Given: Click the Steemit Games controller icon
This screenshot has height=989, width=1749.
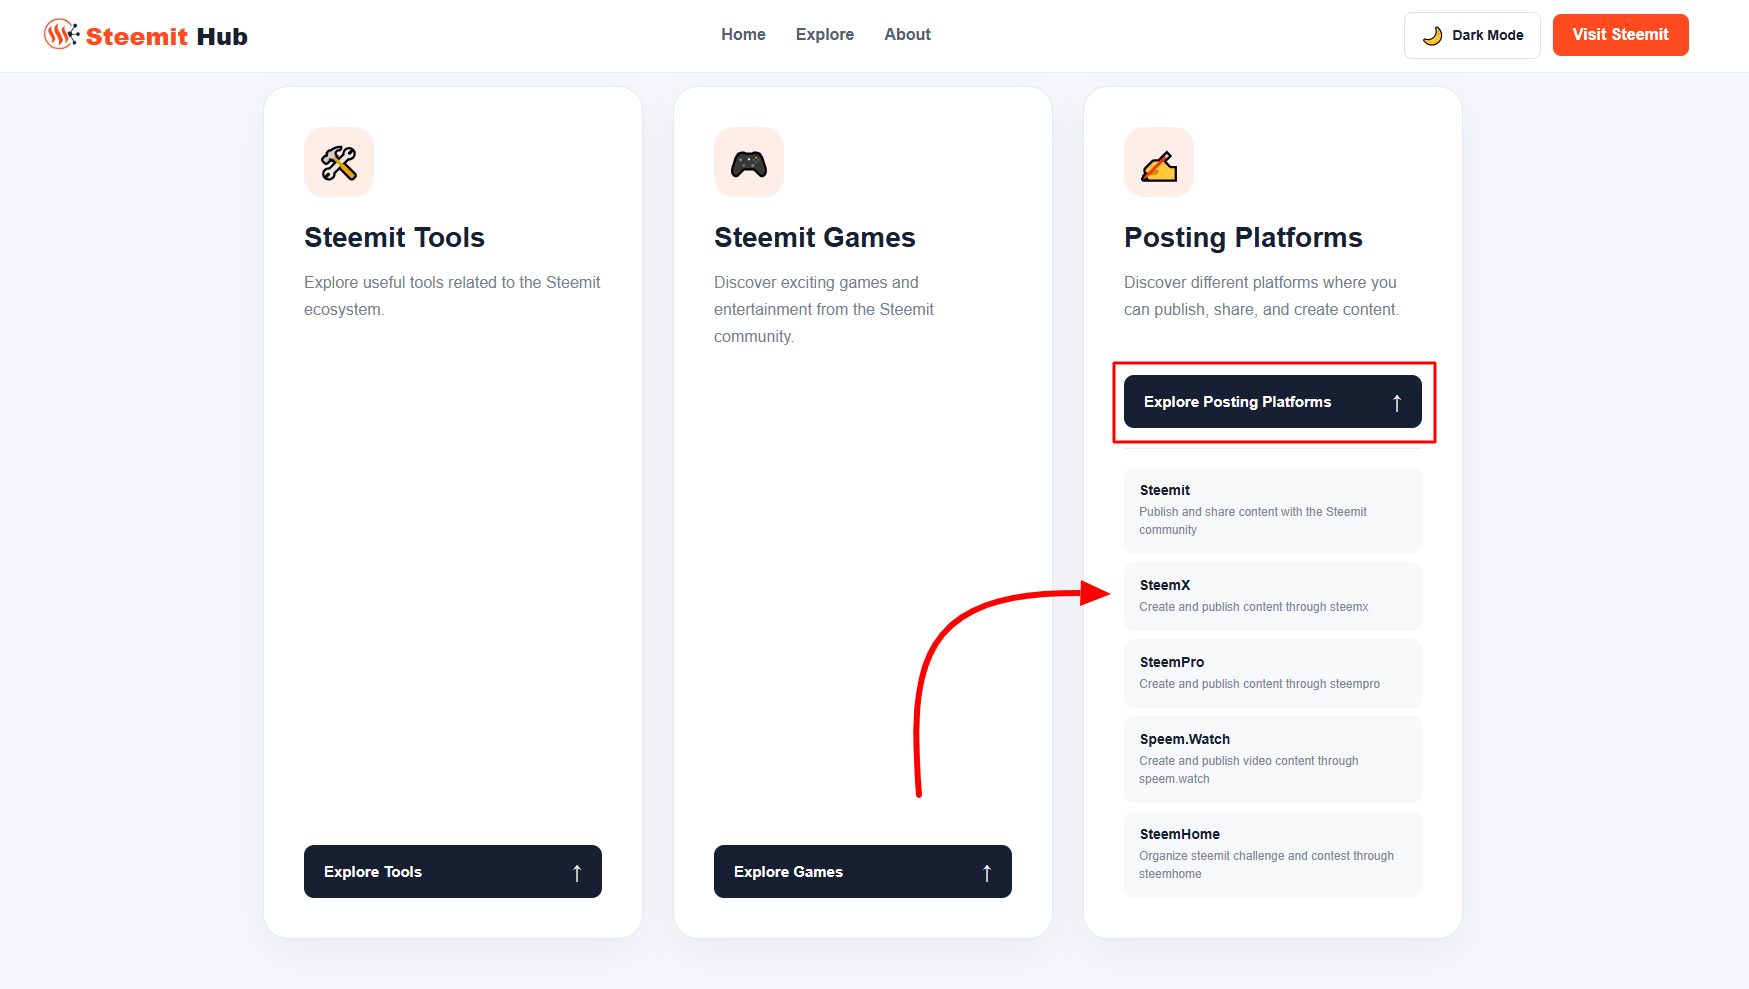Looking at the screenshot, I should [749, 162].
